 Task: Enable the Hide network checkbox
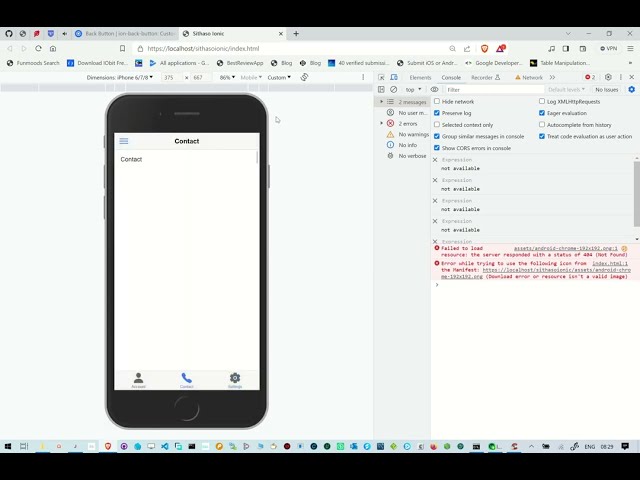coord(437,101)
